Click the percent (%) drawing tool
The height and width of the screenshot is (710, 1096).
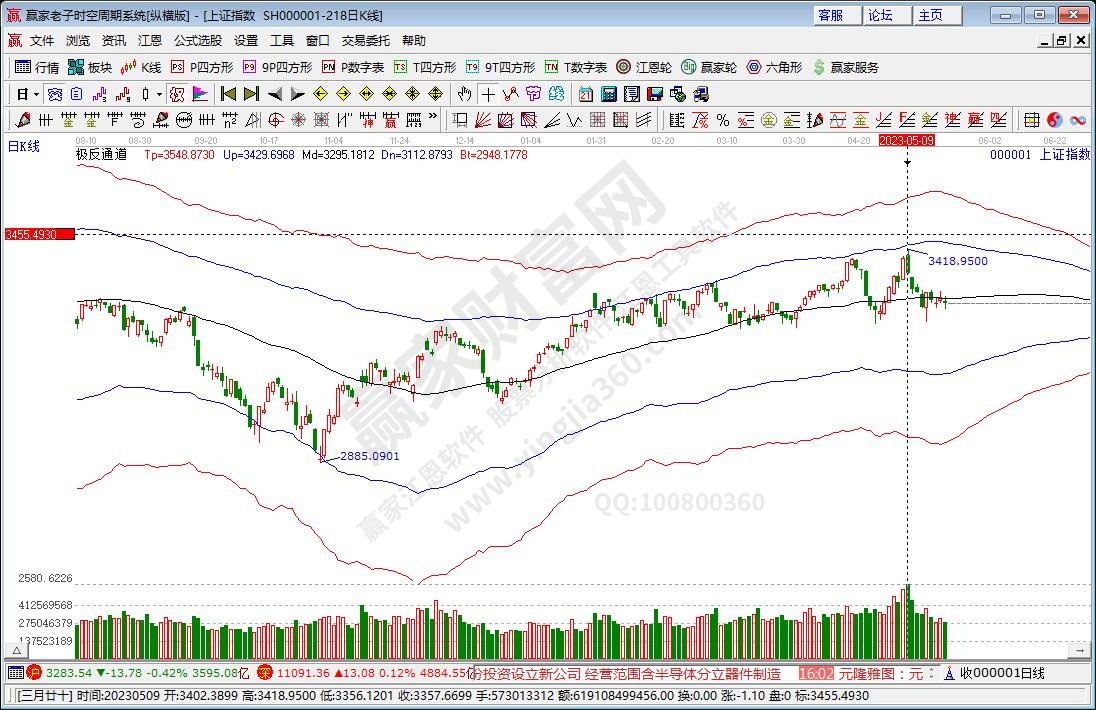(x=722, y=120)
